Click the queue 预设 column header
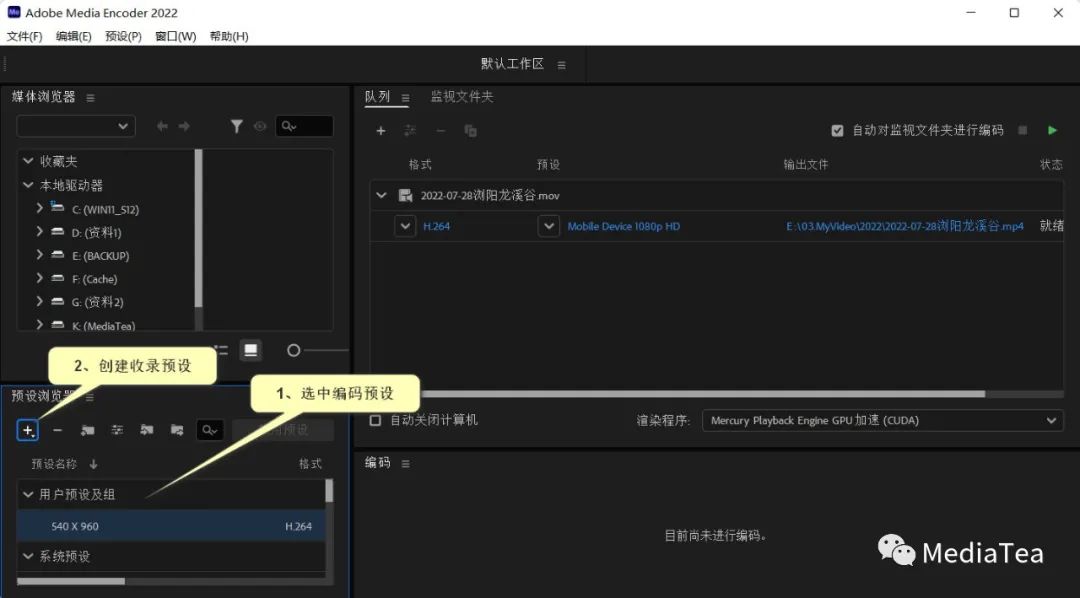Viewport: 1080px width, 598px height. click(548, 165)
